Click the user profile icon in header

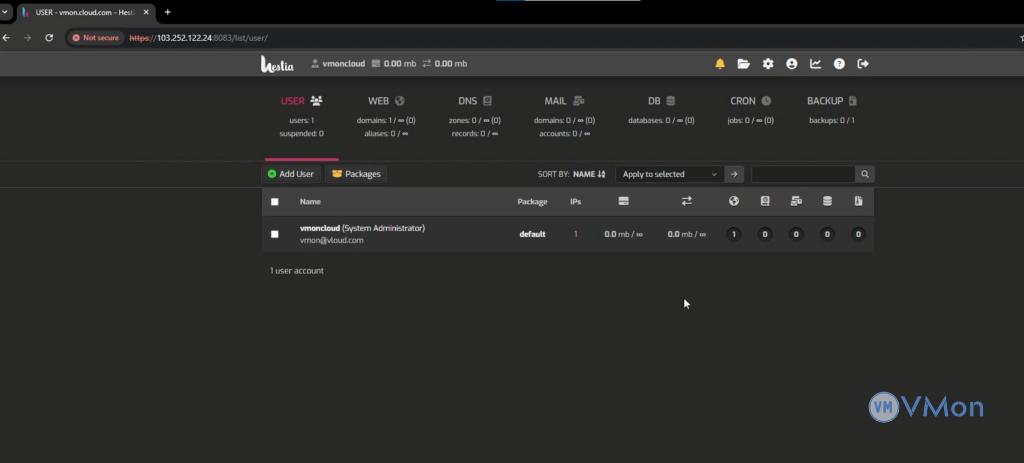(792, 64)
